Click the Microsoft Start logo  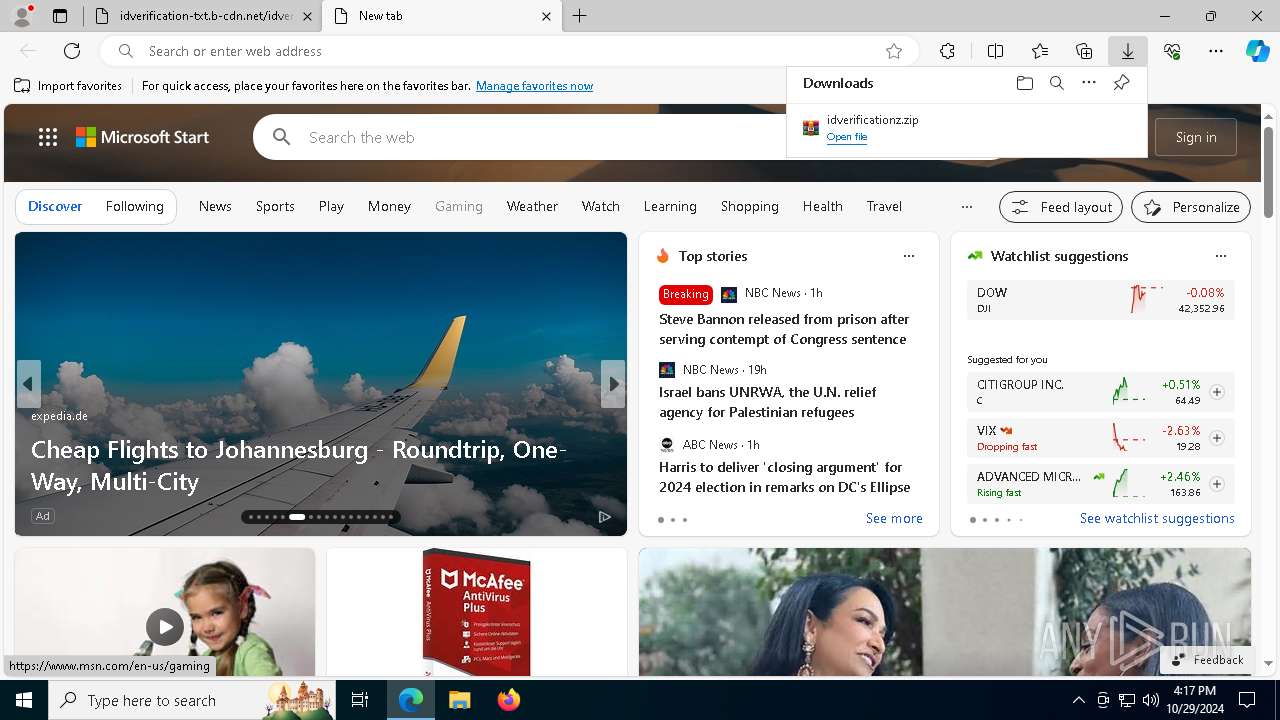(x=142, y=137)
